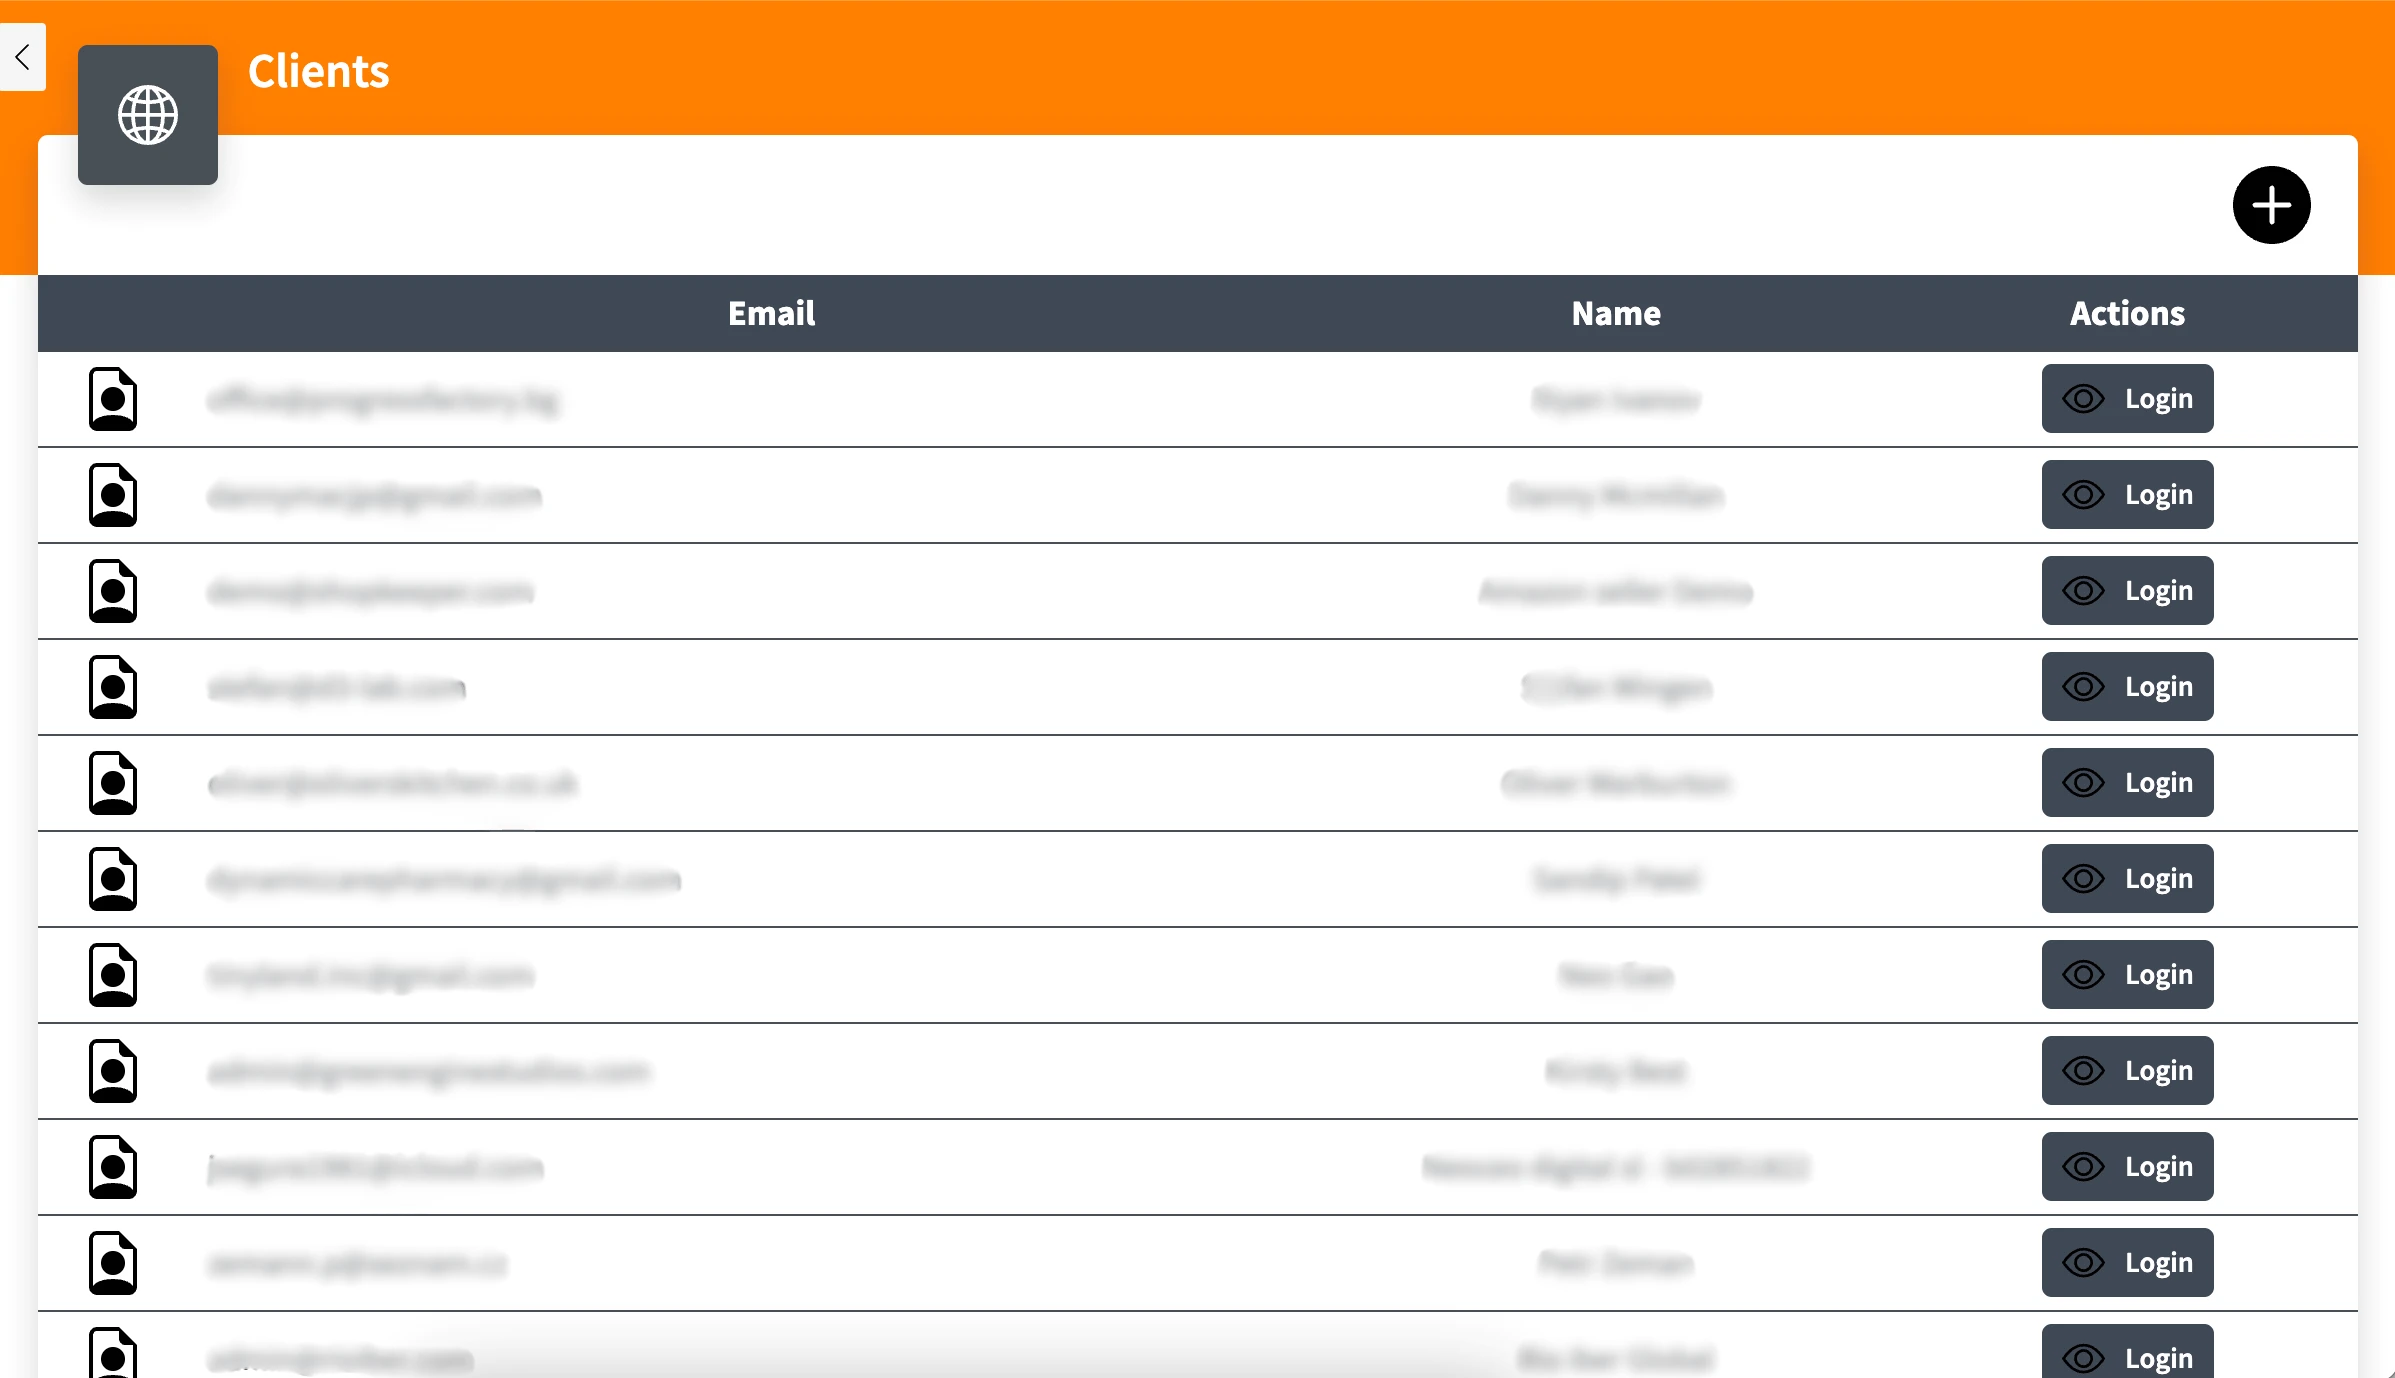2395x1378 pixels.
Task: Click the globe icon tile
Action: click(x=148, y=115)
